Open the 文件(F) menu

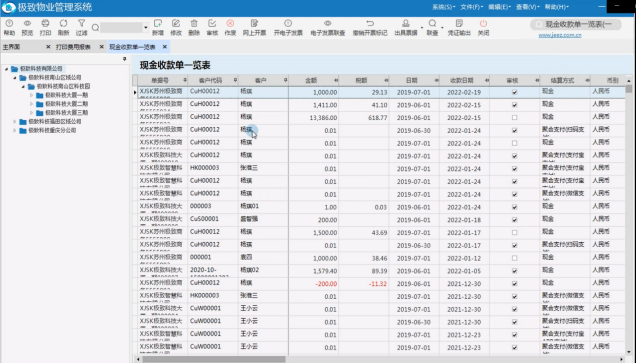tap(472, 7)
